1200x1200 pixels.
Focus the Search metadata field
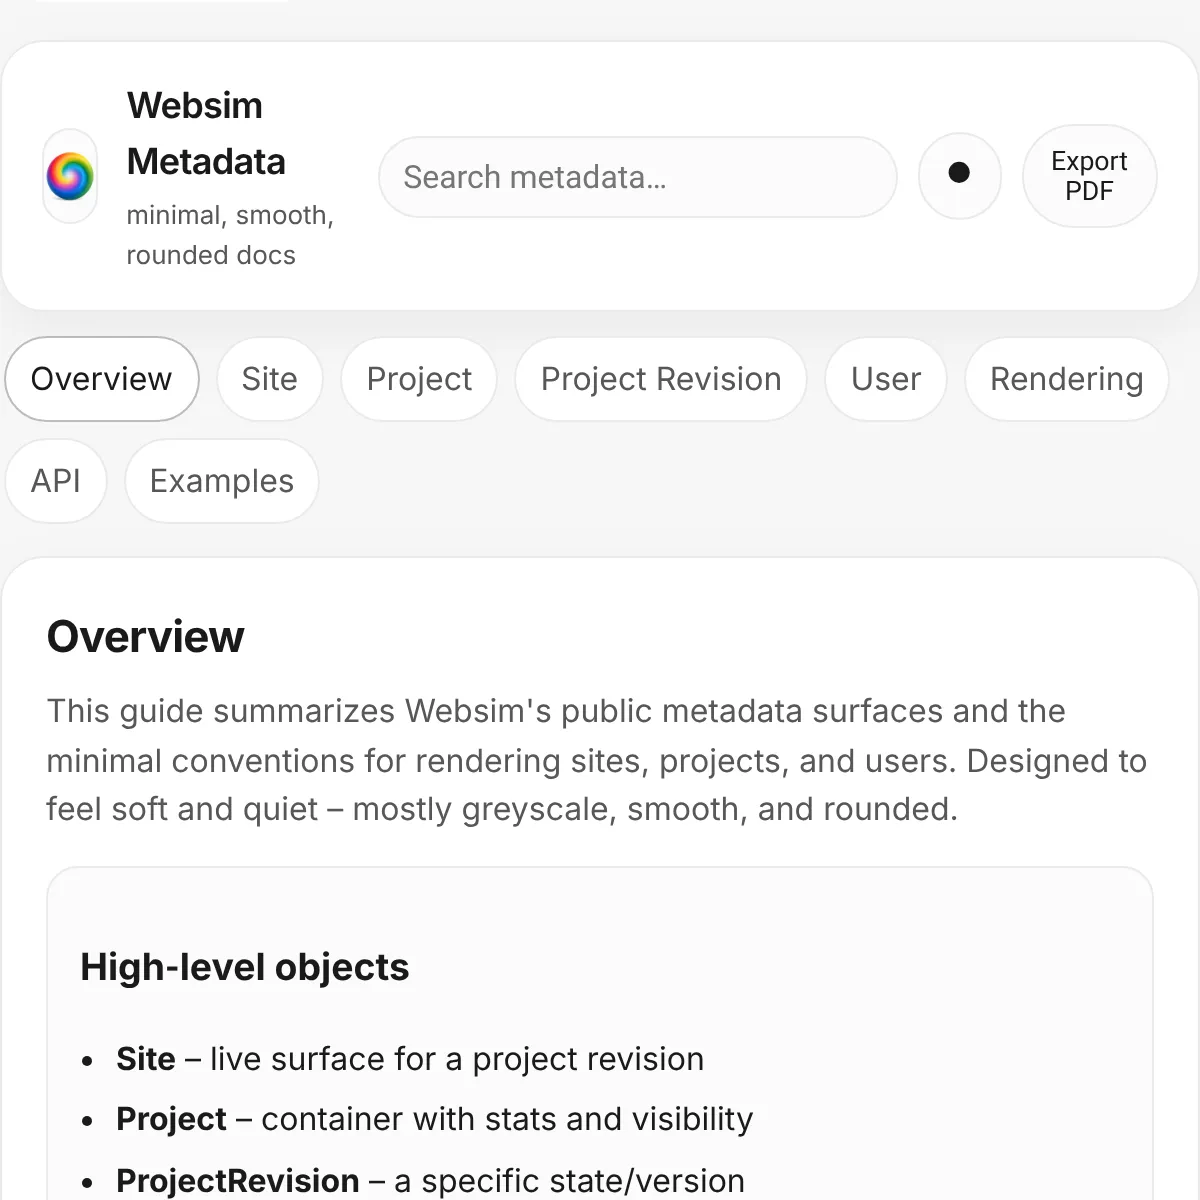637,177
